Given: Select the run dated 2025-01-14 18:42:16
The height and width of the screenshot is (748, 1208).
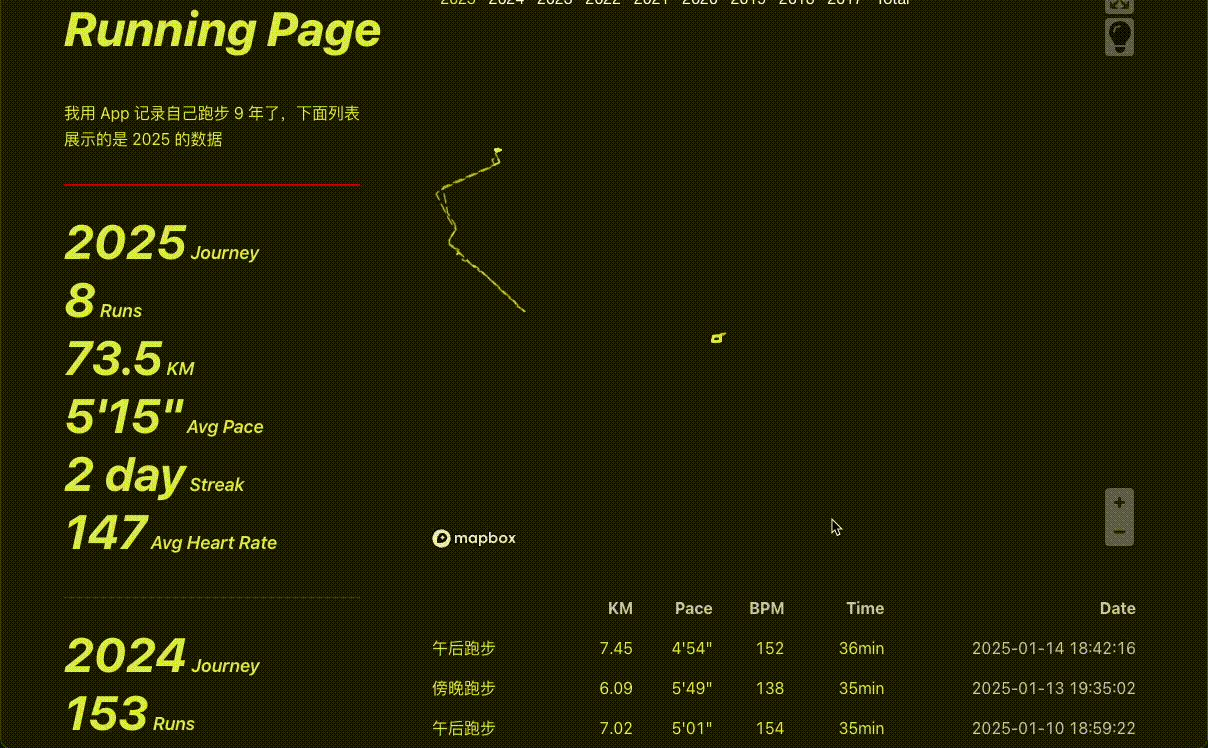Looking at the screenshot, I should point(1053,648).
